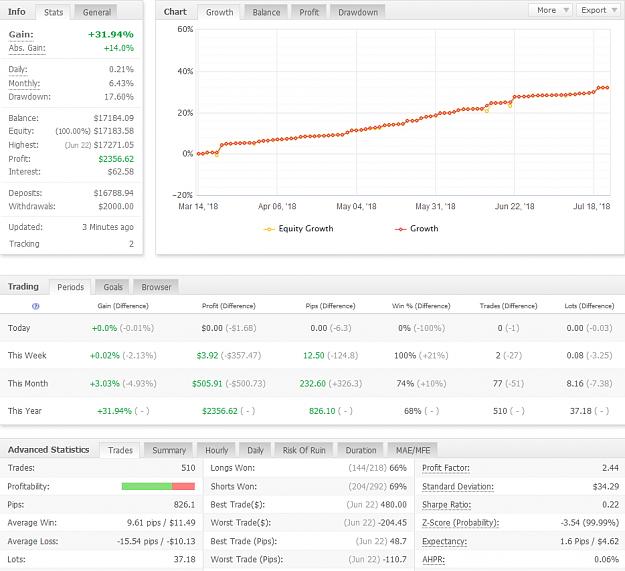Image resolution: width=625 pixels, height=571 pixels.
Task: Click the help question-mark icon in Periods table
Action: tap(35, 306)
